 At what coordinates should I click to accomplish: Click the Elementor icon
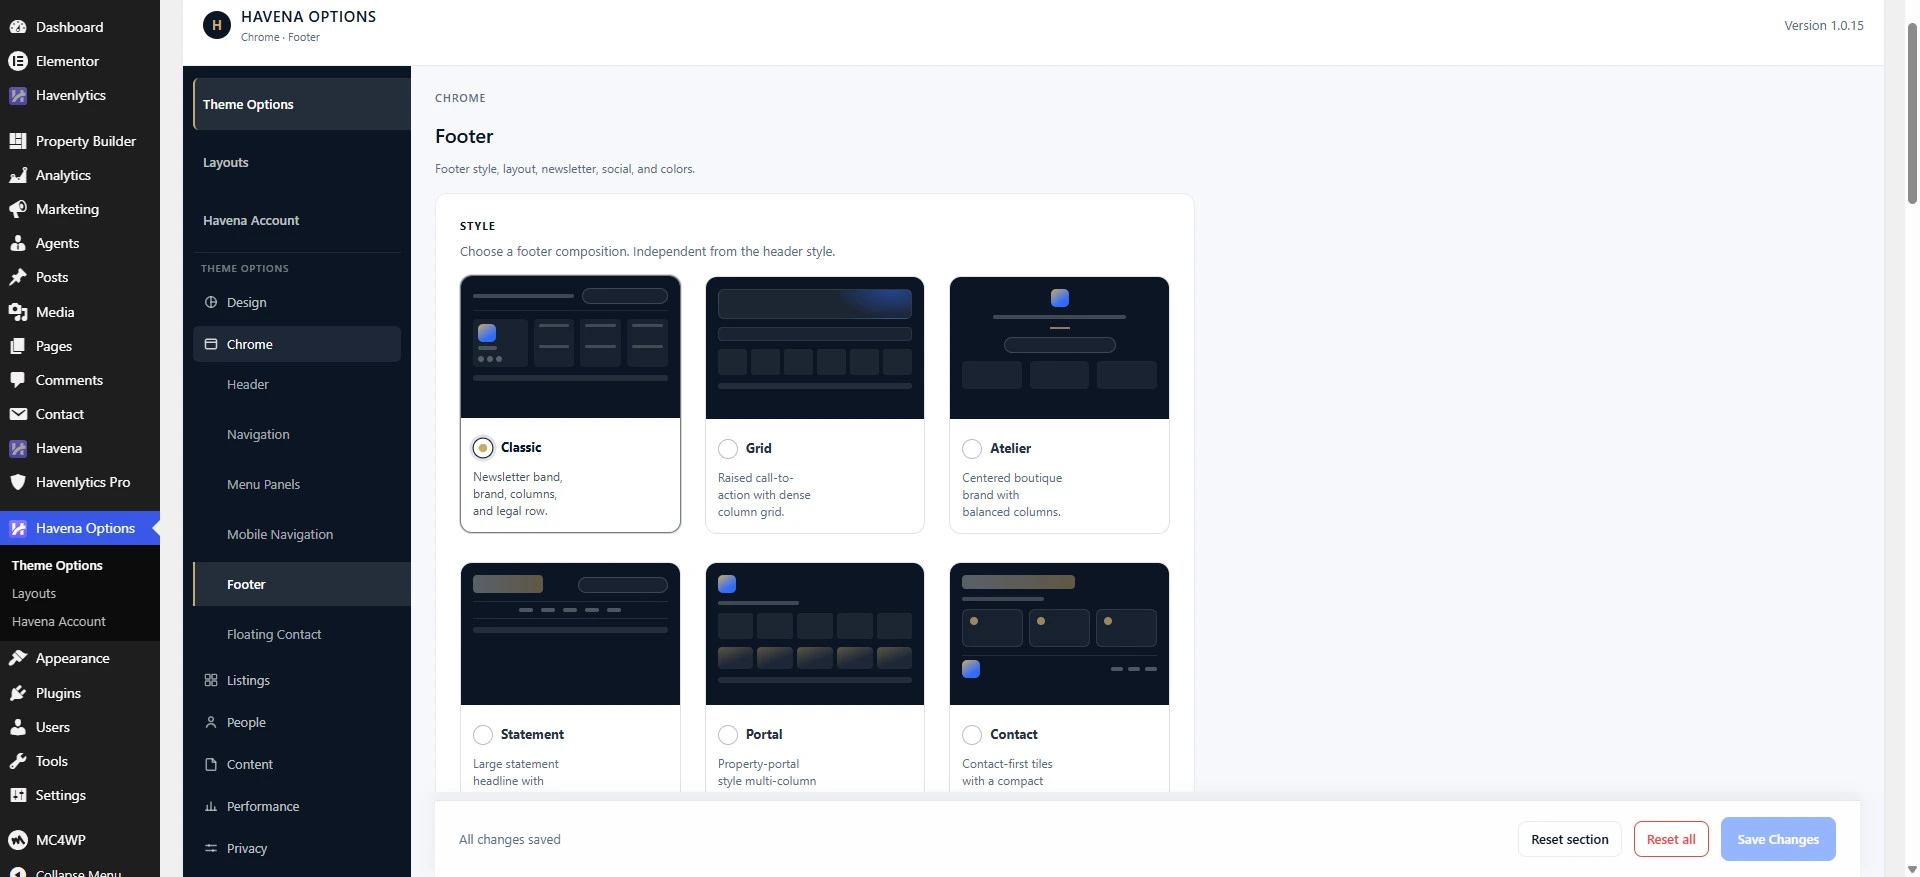[18, 61]
